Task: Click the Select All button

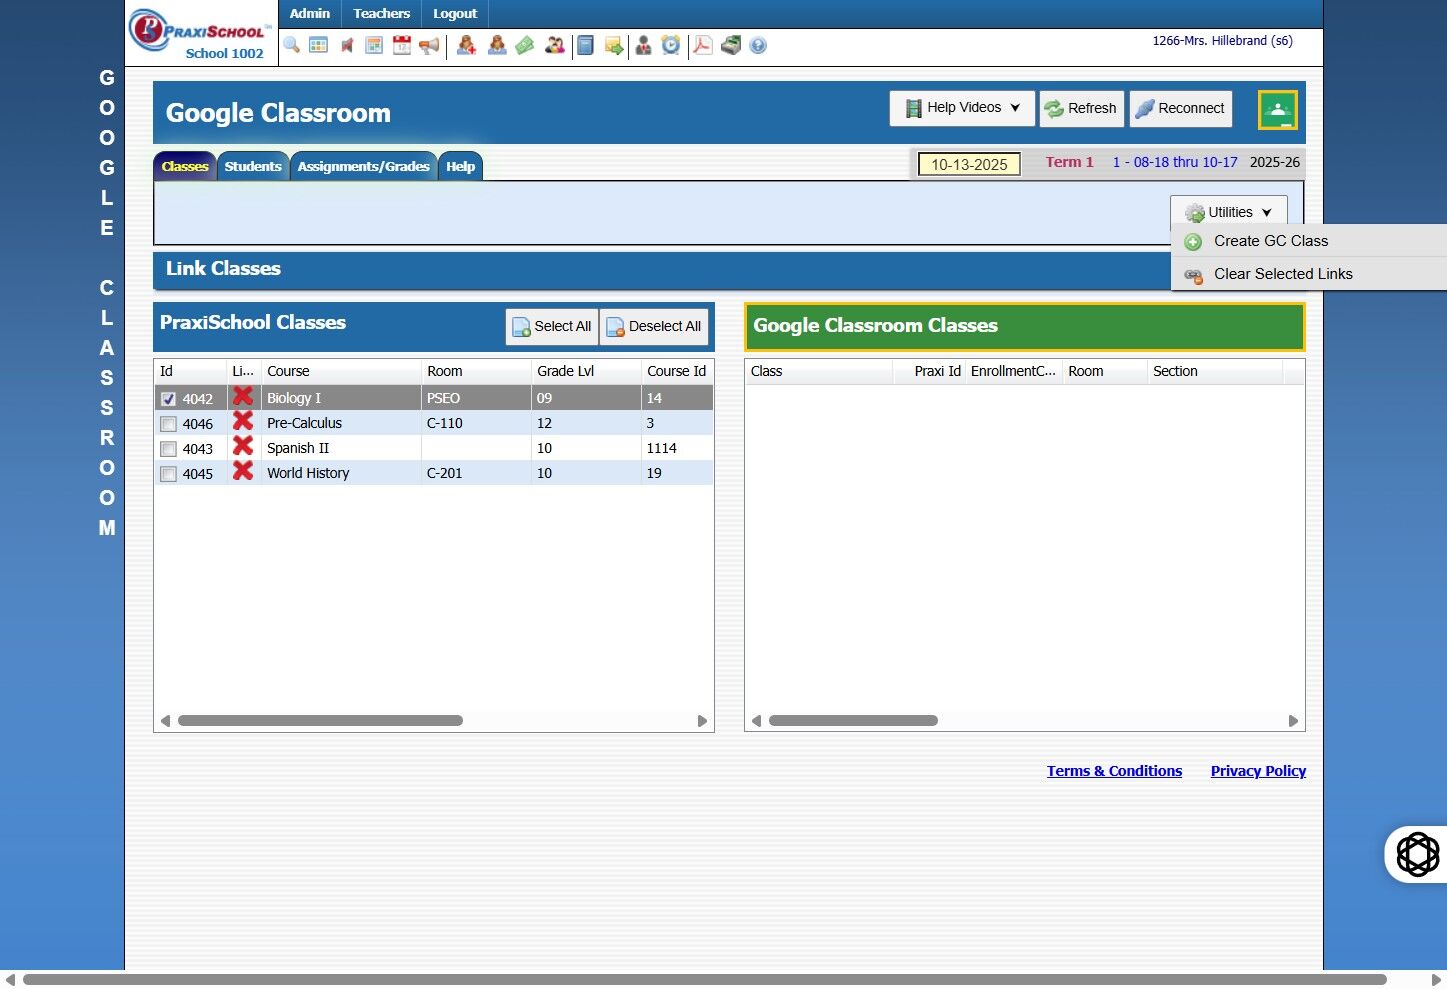Action: (552, 326)
